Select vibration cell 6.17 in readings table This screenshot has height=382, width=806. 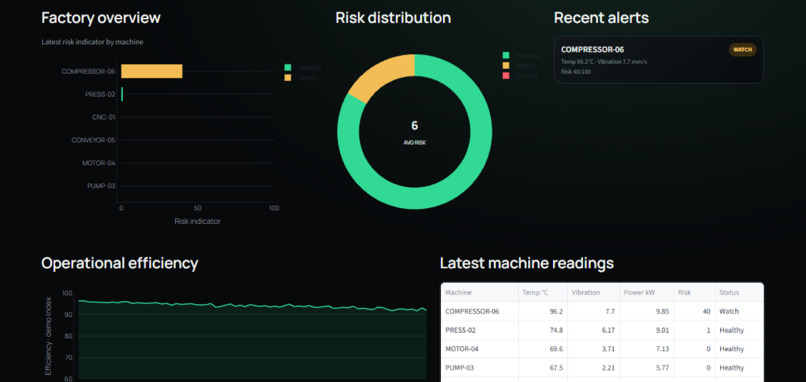pos(594,330)
